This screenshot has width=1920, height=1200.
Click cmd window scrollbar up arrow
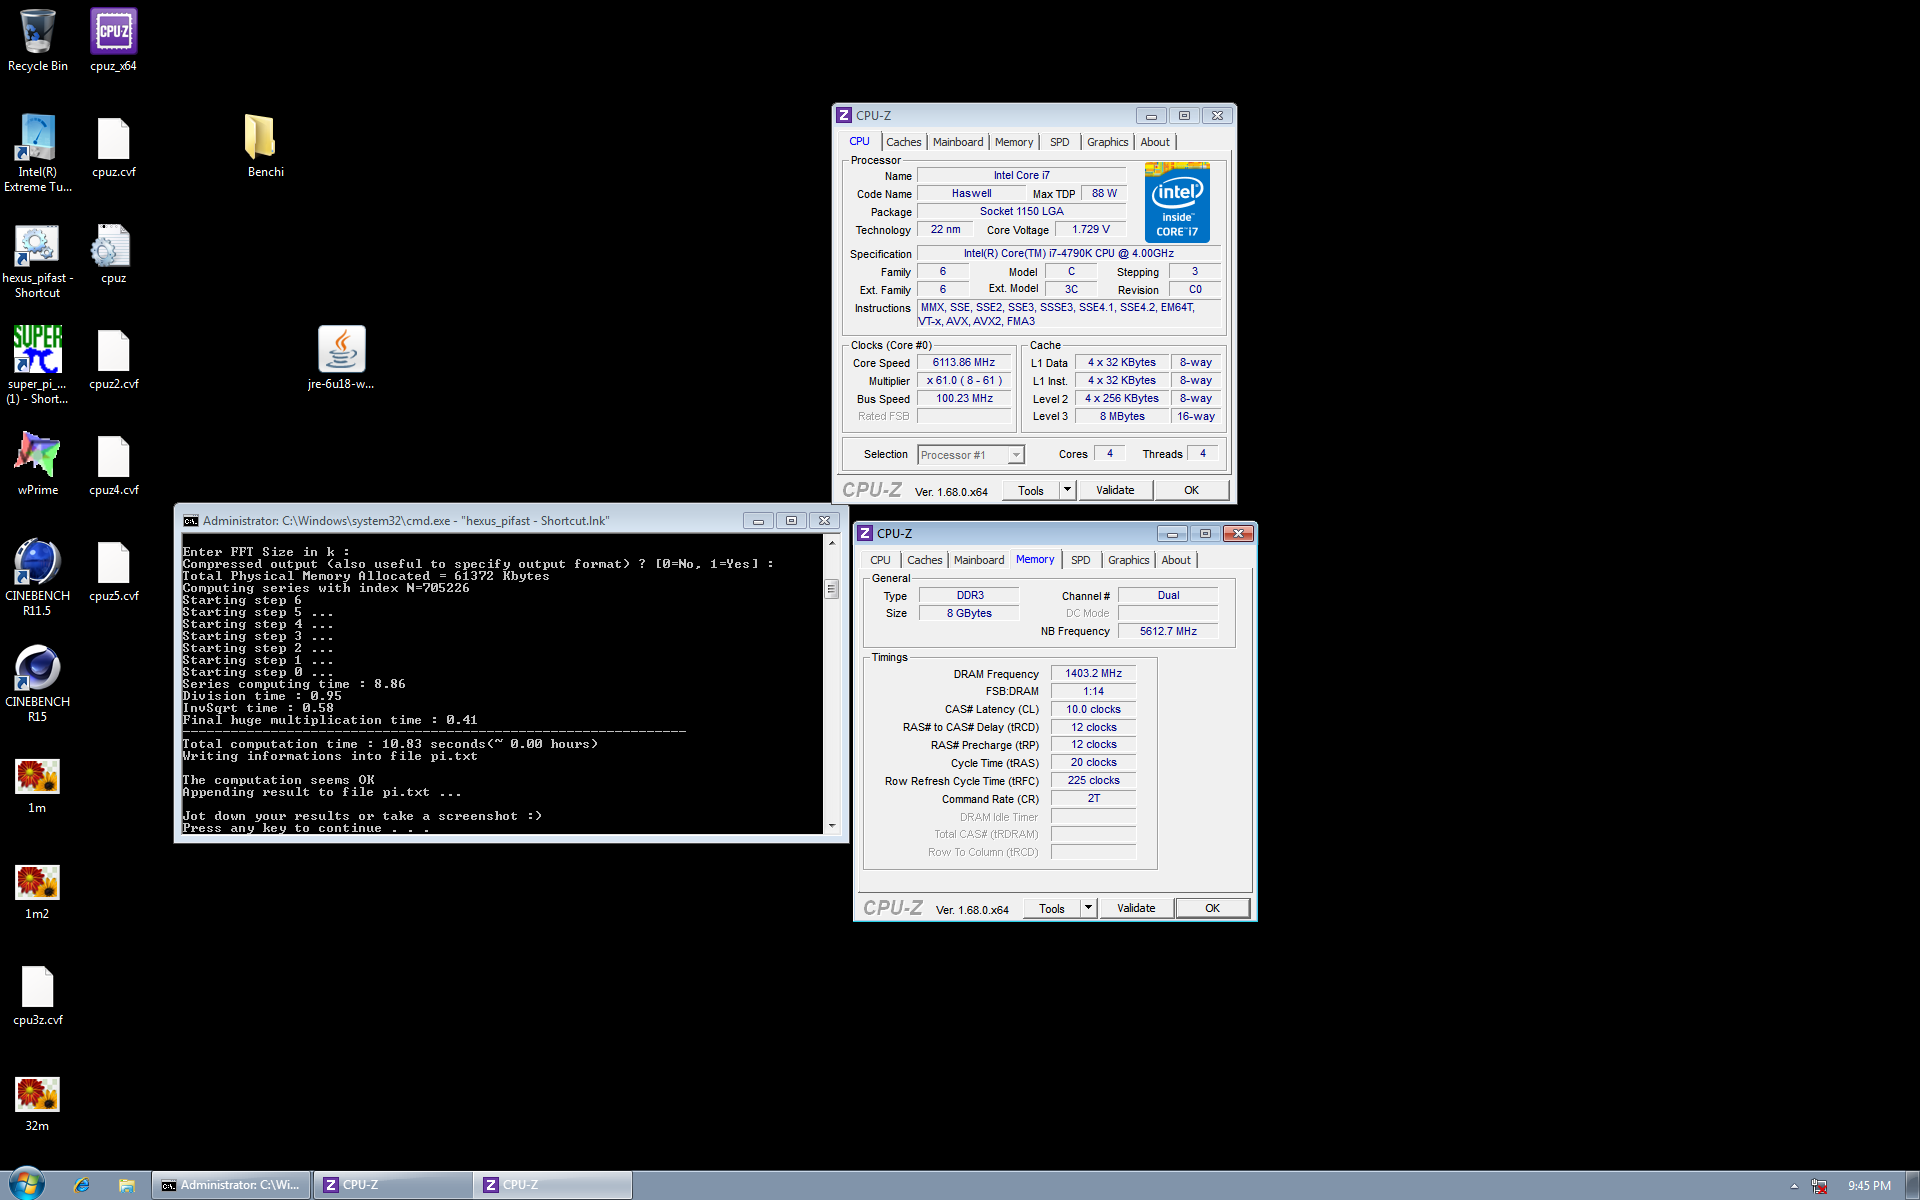(x=831, y=542)
